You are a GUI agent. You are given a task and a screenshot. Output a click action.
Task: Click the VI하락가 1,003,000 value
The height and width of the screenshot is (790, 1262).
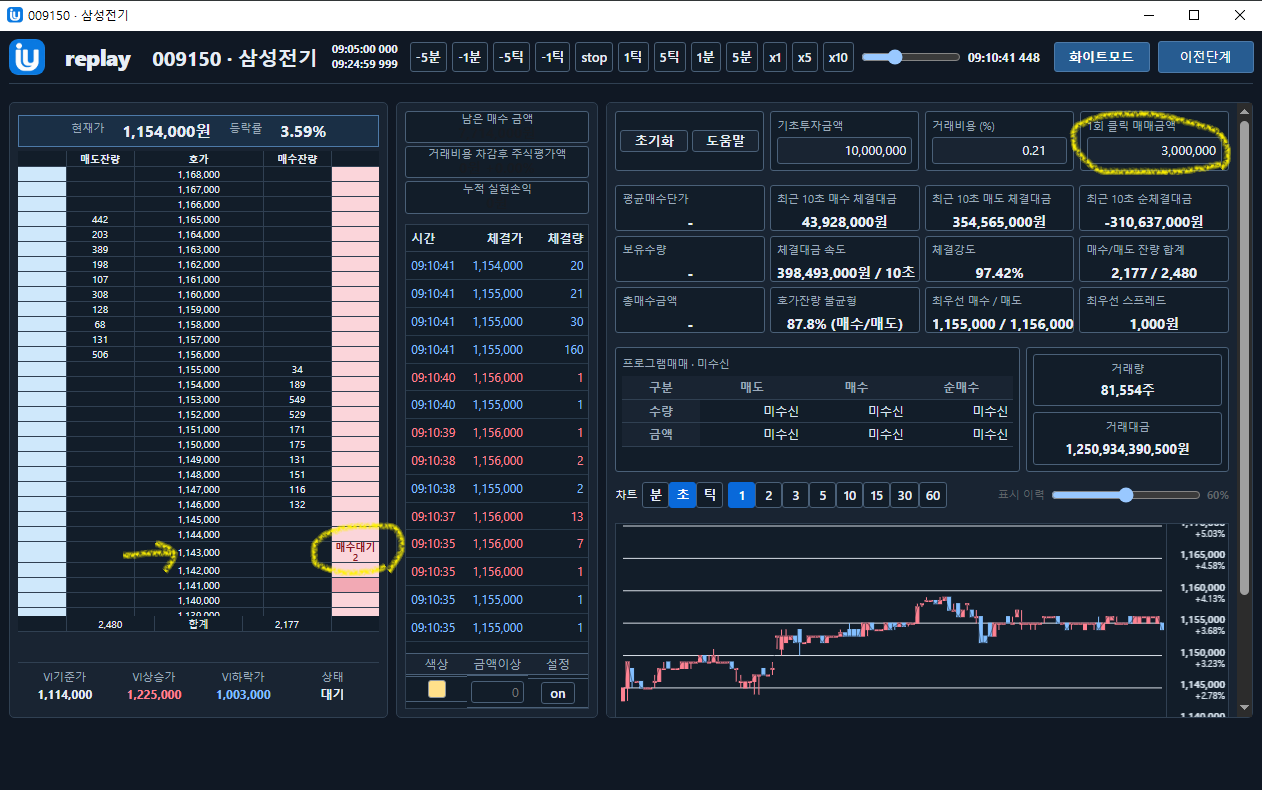pos(243,695)
